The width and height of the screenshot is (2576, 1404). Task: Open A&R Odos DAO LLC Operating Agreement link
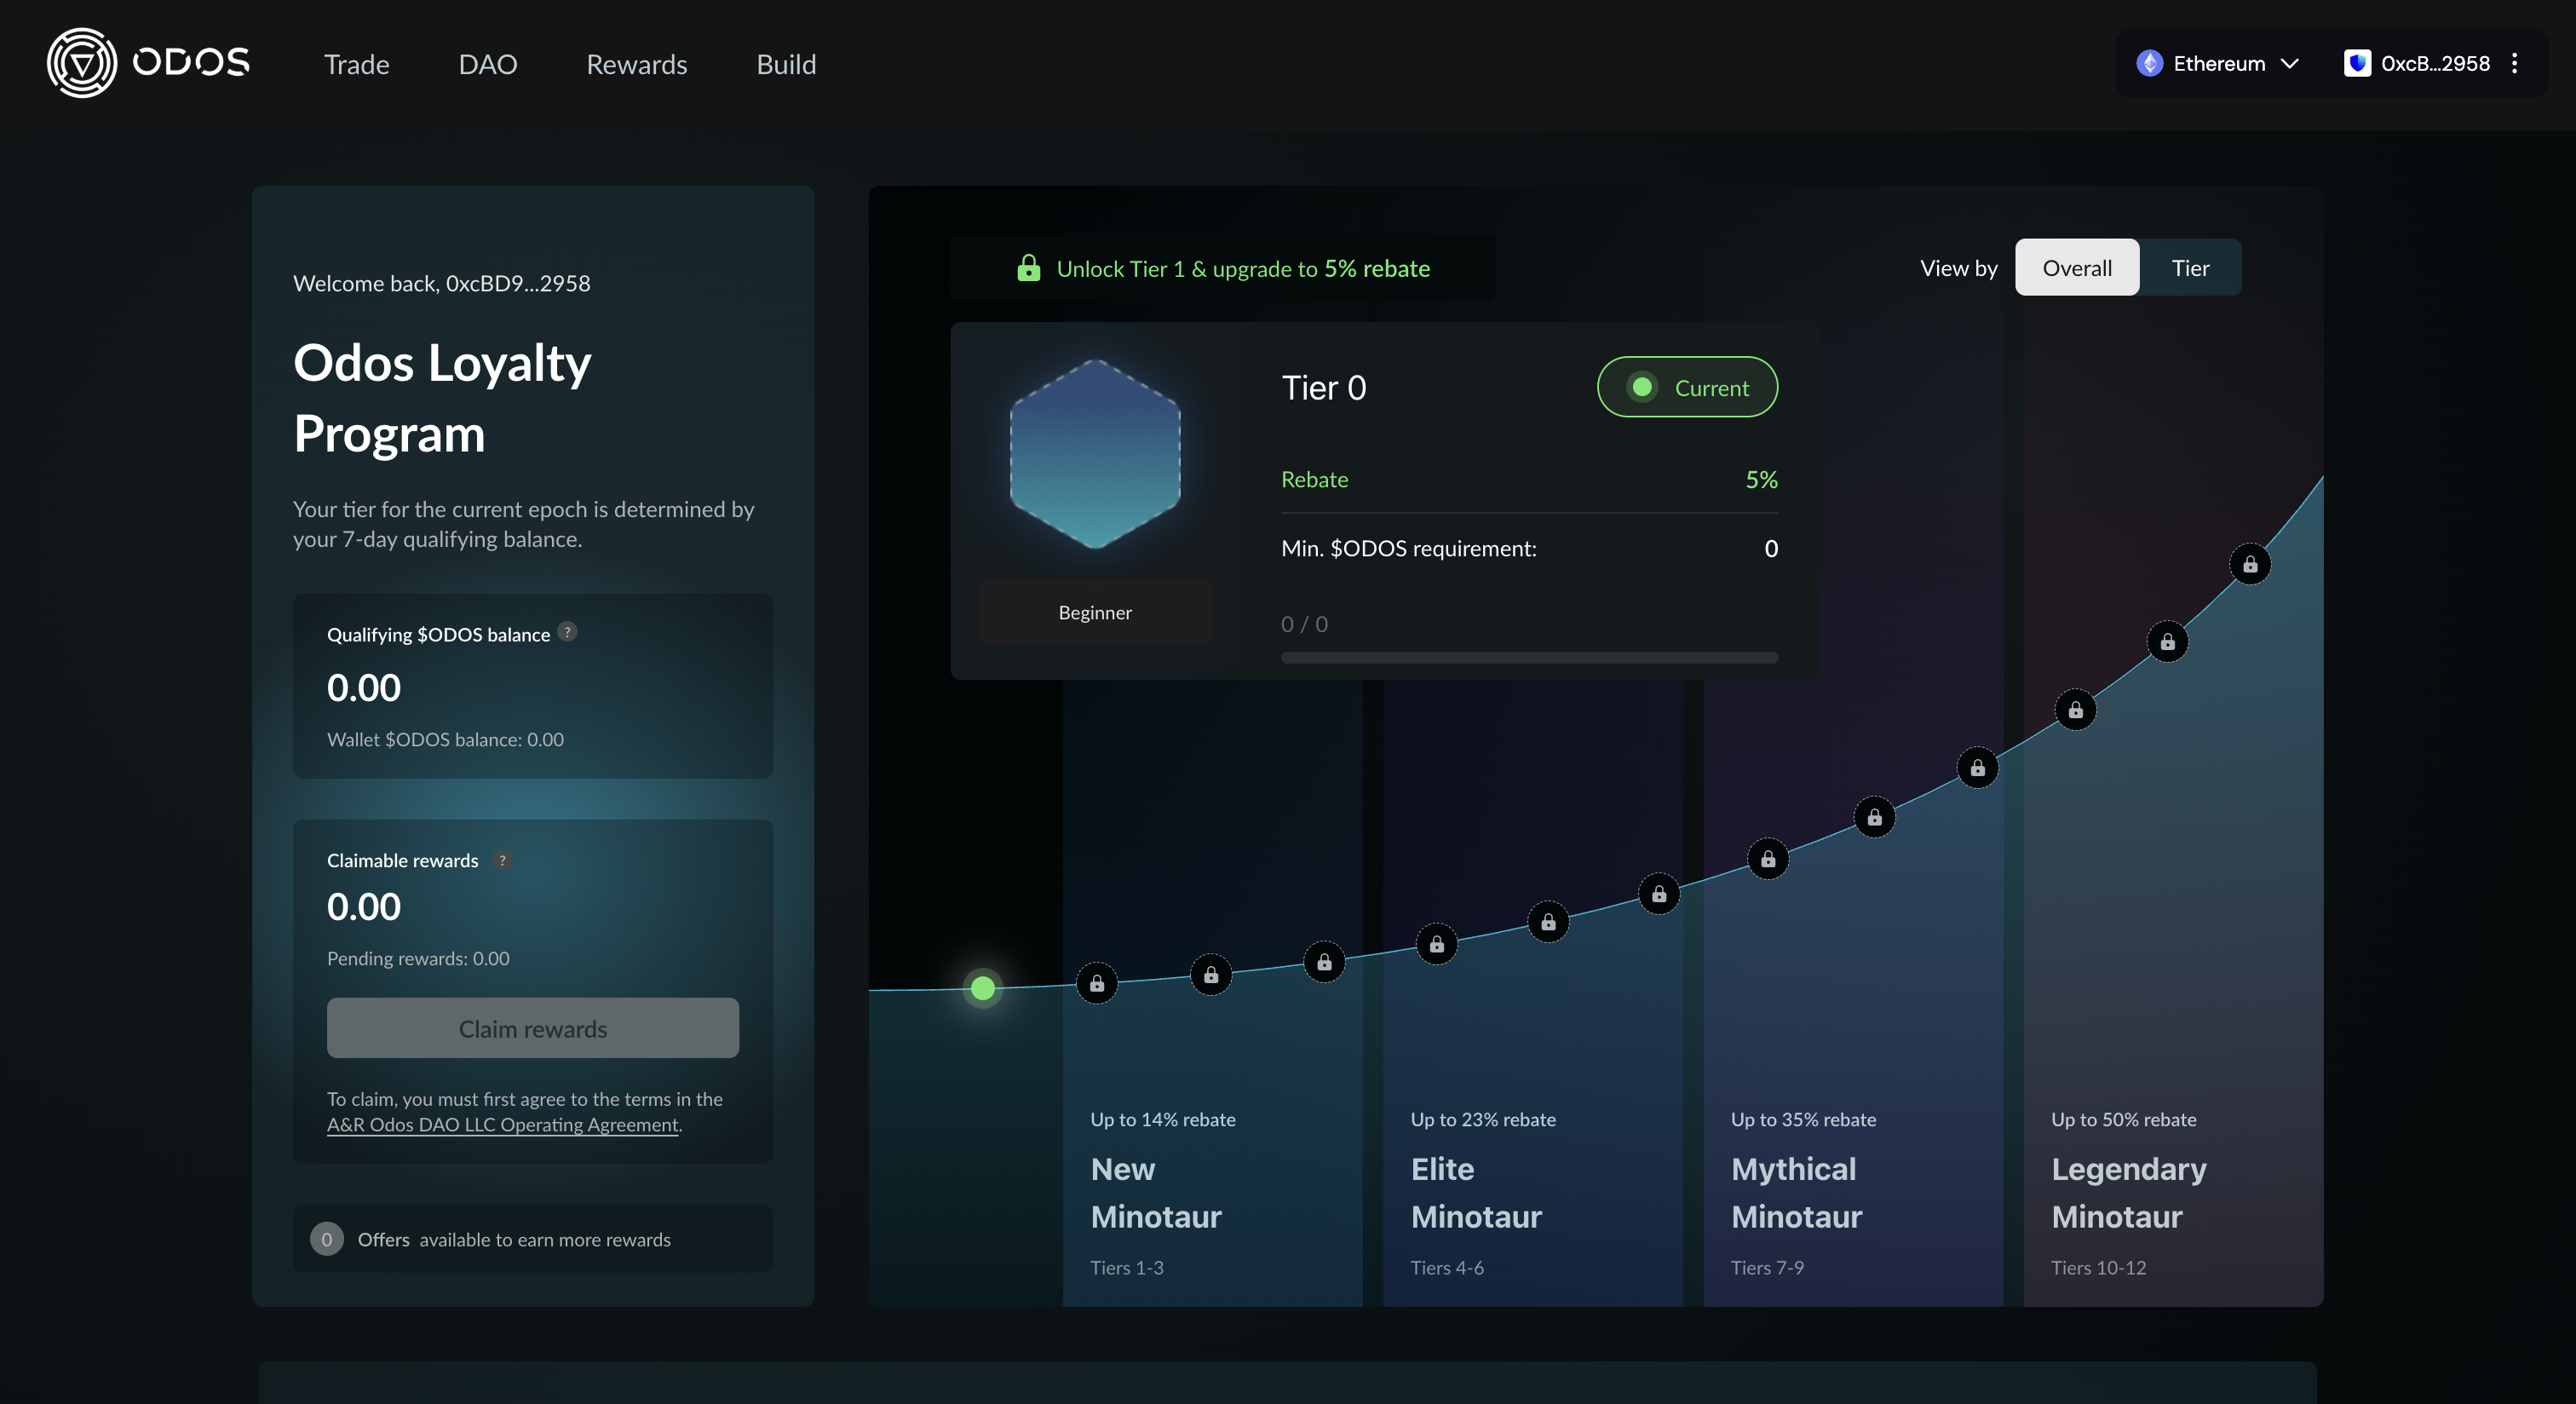click(x=502, y=1125)
